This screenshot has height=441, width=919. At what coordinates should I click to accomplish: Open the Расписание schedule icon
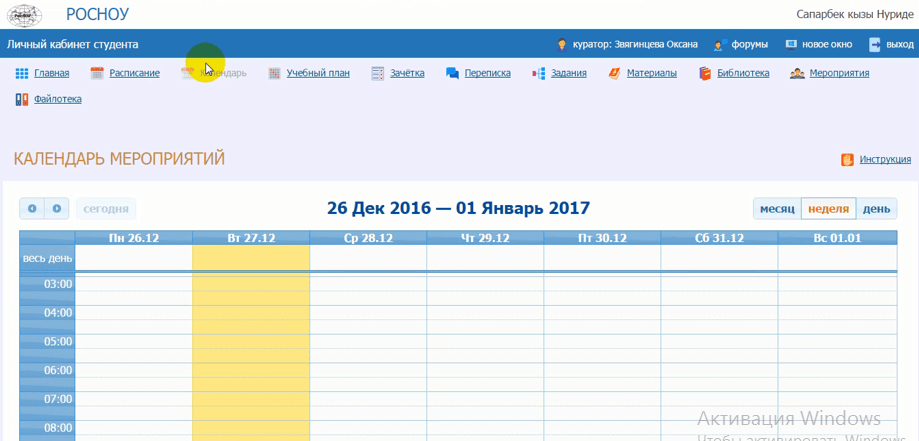(97, 73)
